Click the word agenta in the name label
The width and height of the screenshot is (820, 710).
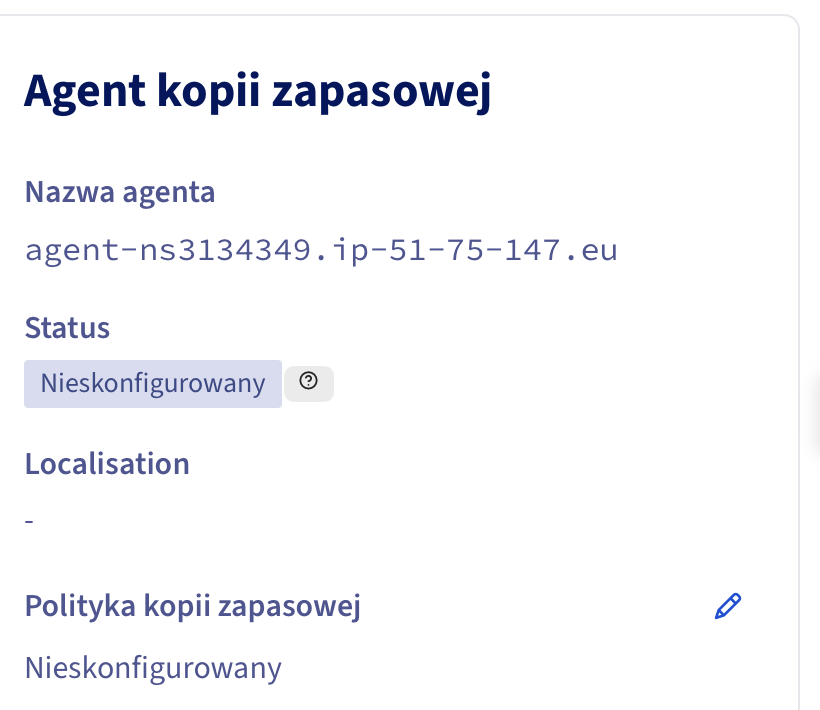click(x=168, y=193)
